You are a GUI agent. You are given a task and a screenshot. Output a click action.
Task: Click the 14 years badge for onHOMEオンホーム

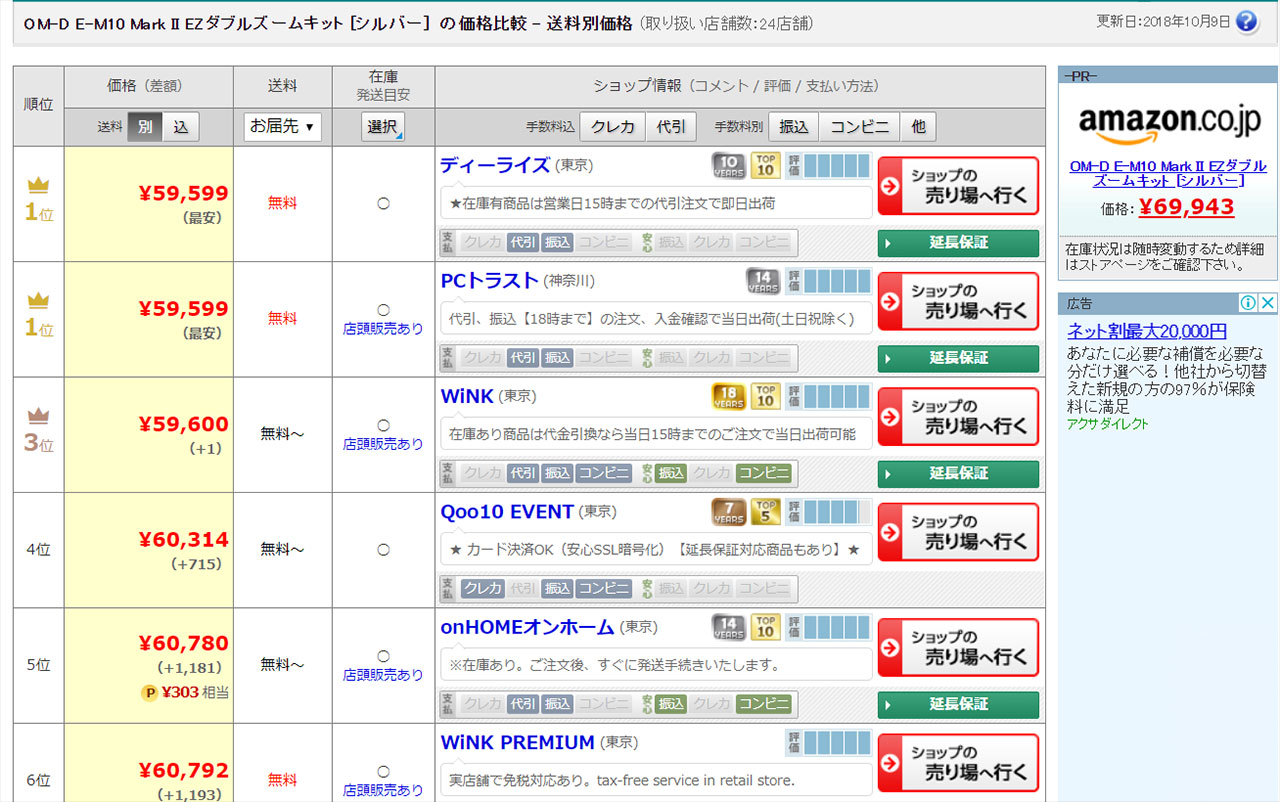[x=729, y=628]
